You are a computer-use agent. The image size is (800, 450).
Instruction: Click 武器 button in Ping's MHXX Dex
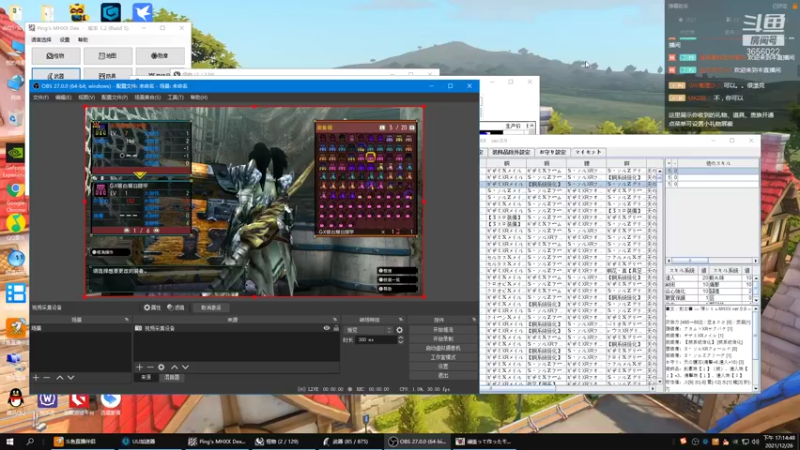click(56, 75)
